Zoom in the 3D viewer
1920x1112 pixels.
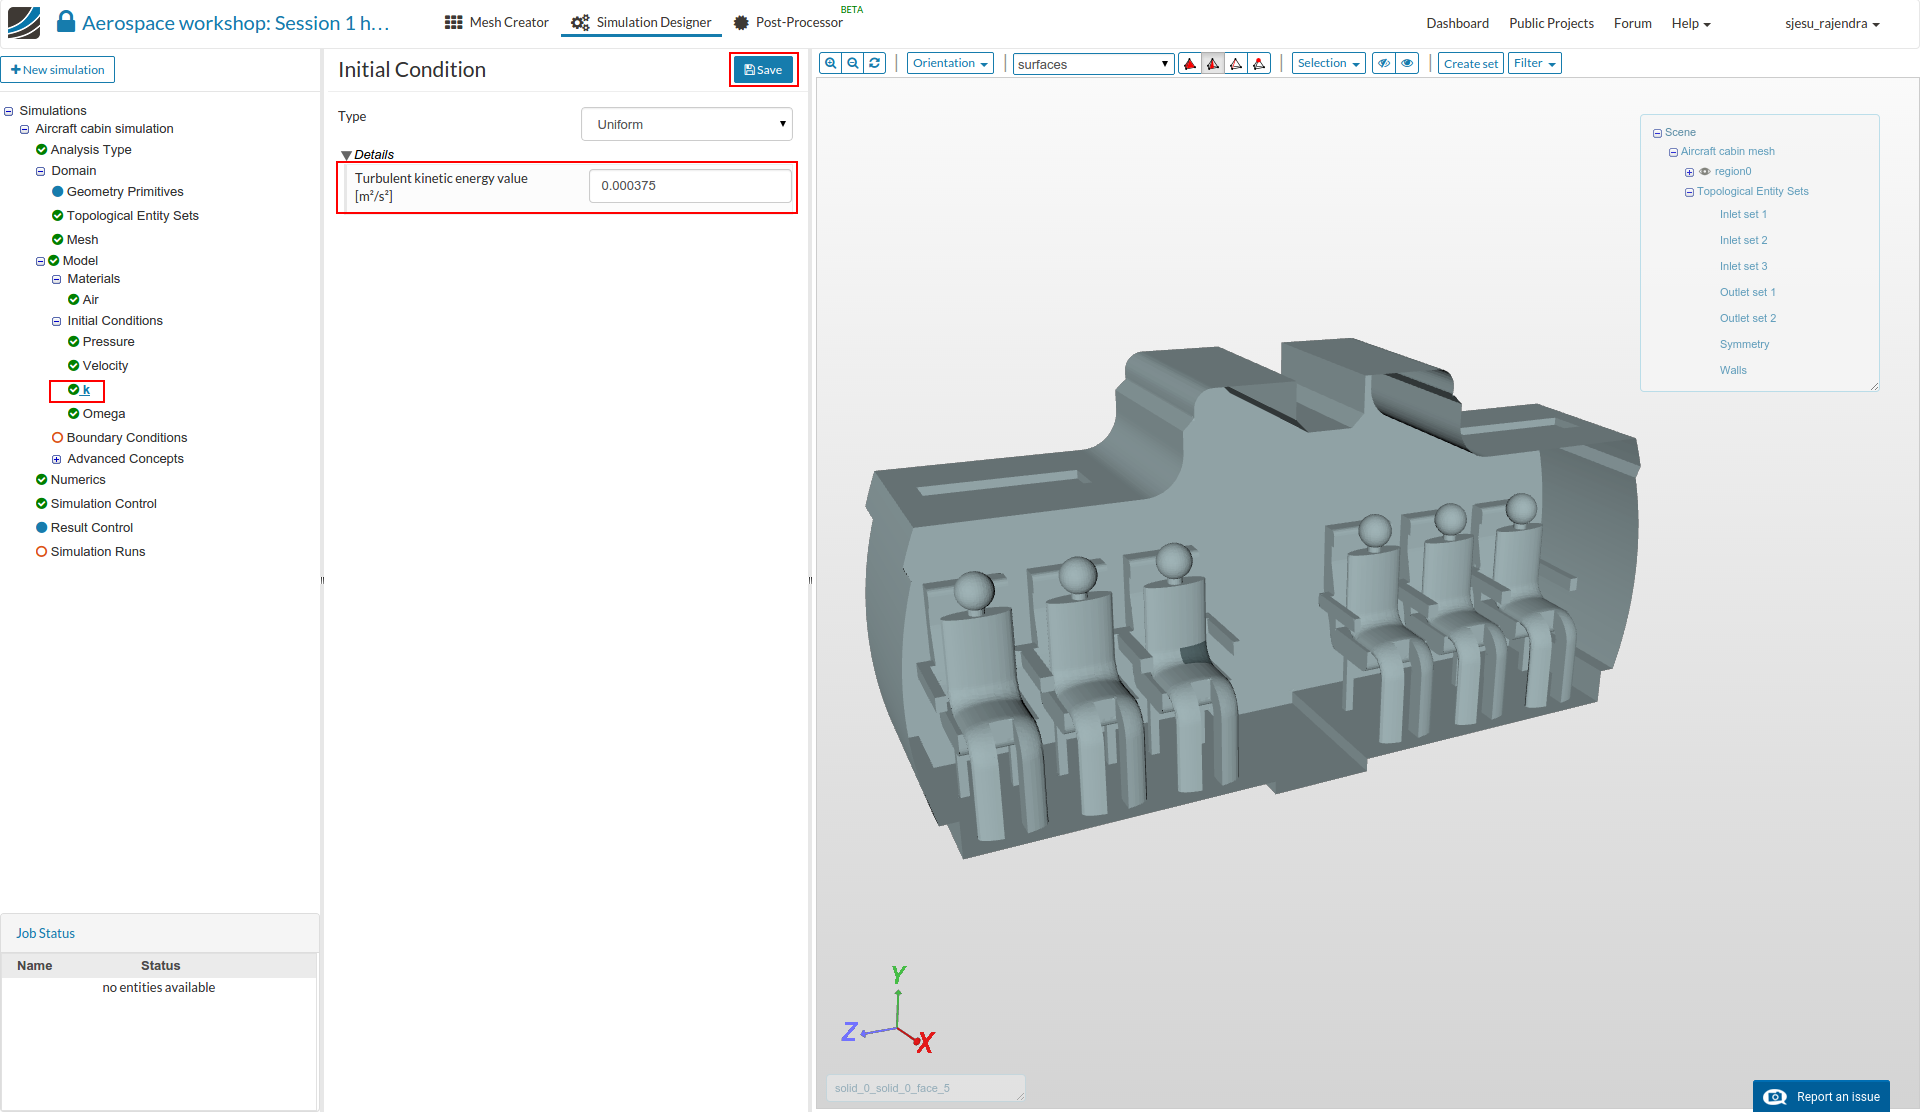click(830, 63)
